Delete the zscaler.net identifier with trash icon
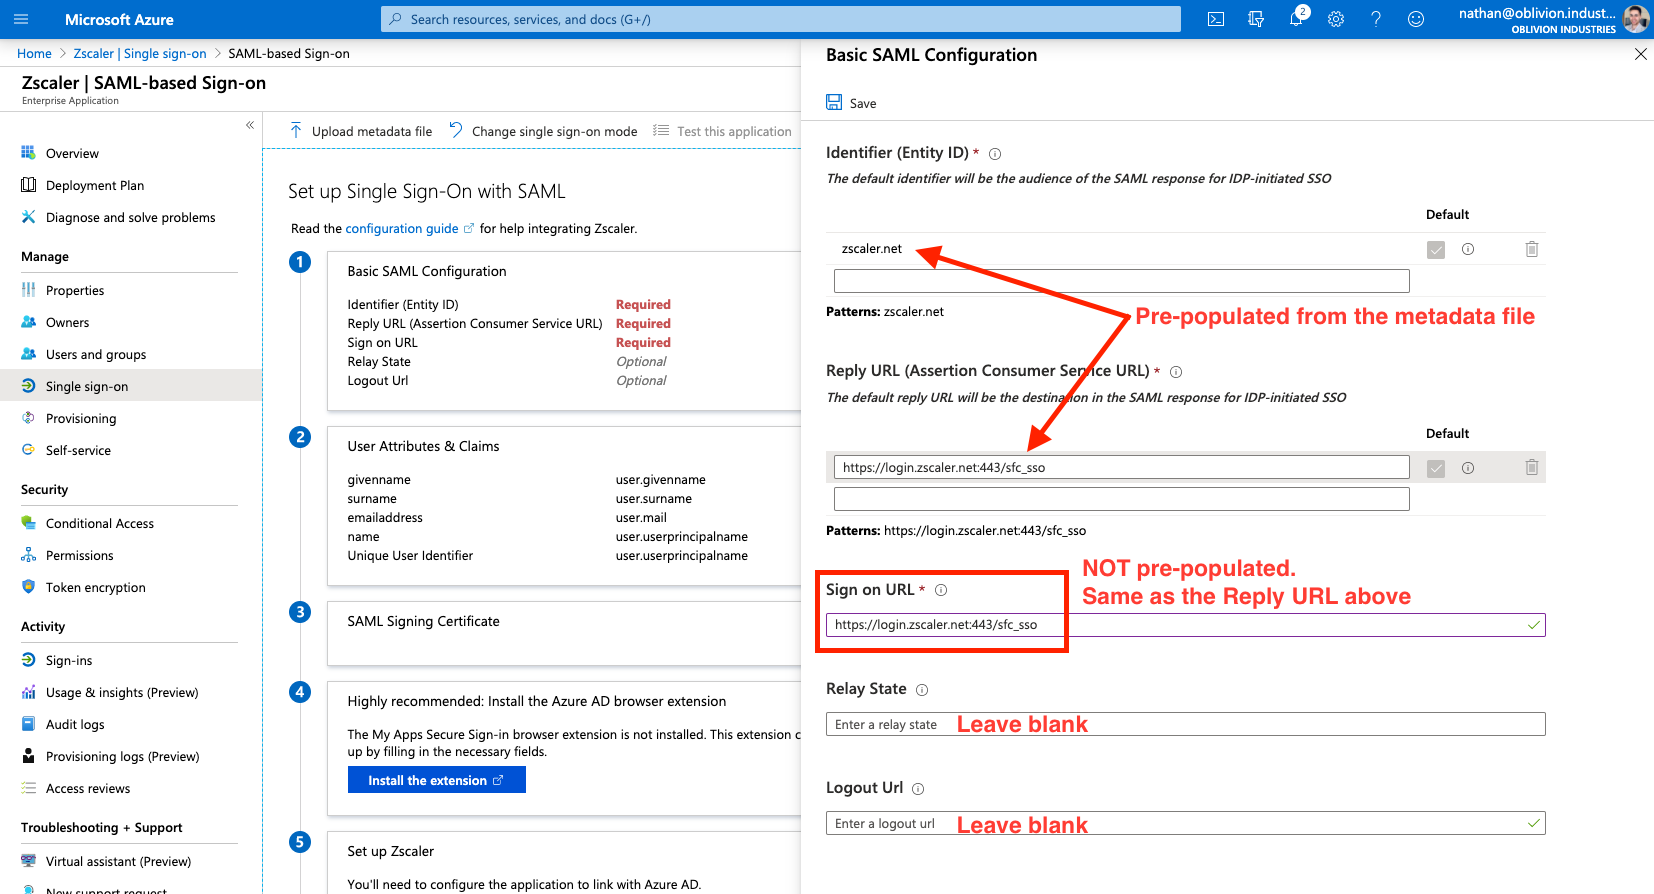Screen dimensions: 1654x894 [x=1531, y=249]
